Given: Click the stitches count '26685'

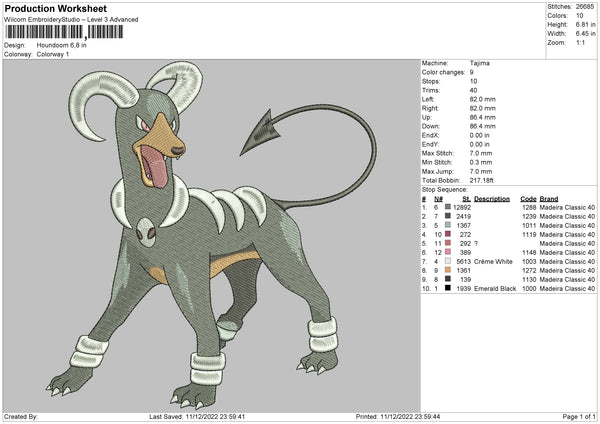Looking at the screenshot, I should (585, 7).
